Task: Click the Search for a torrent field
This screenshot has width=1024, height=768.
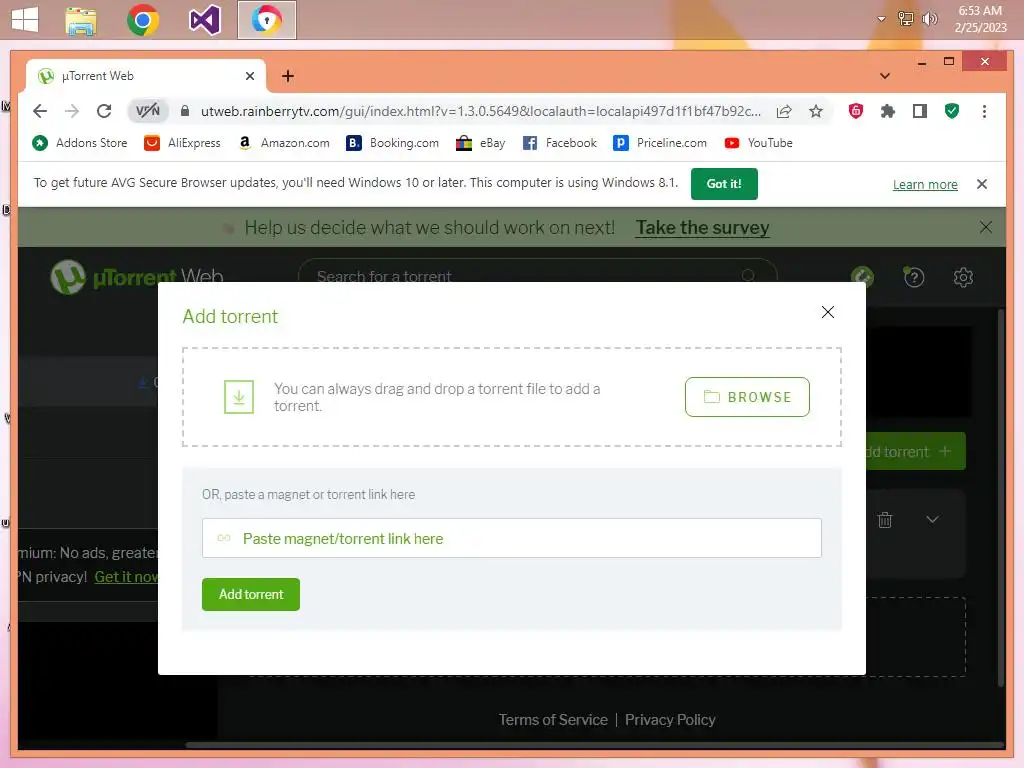Action: [537, 276]
